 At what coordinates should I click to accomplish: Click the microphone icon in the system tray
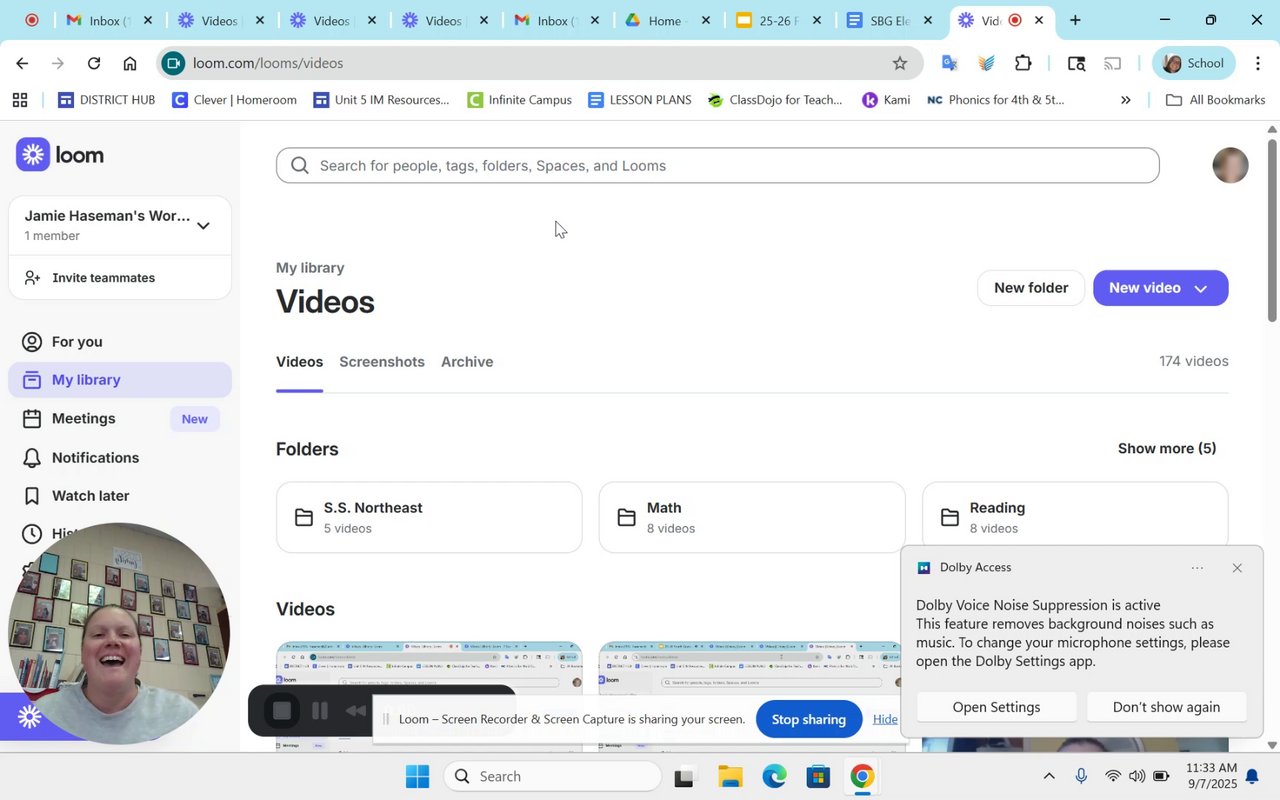coord(1081,776)
